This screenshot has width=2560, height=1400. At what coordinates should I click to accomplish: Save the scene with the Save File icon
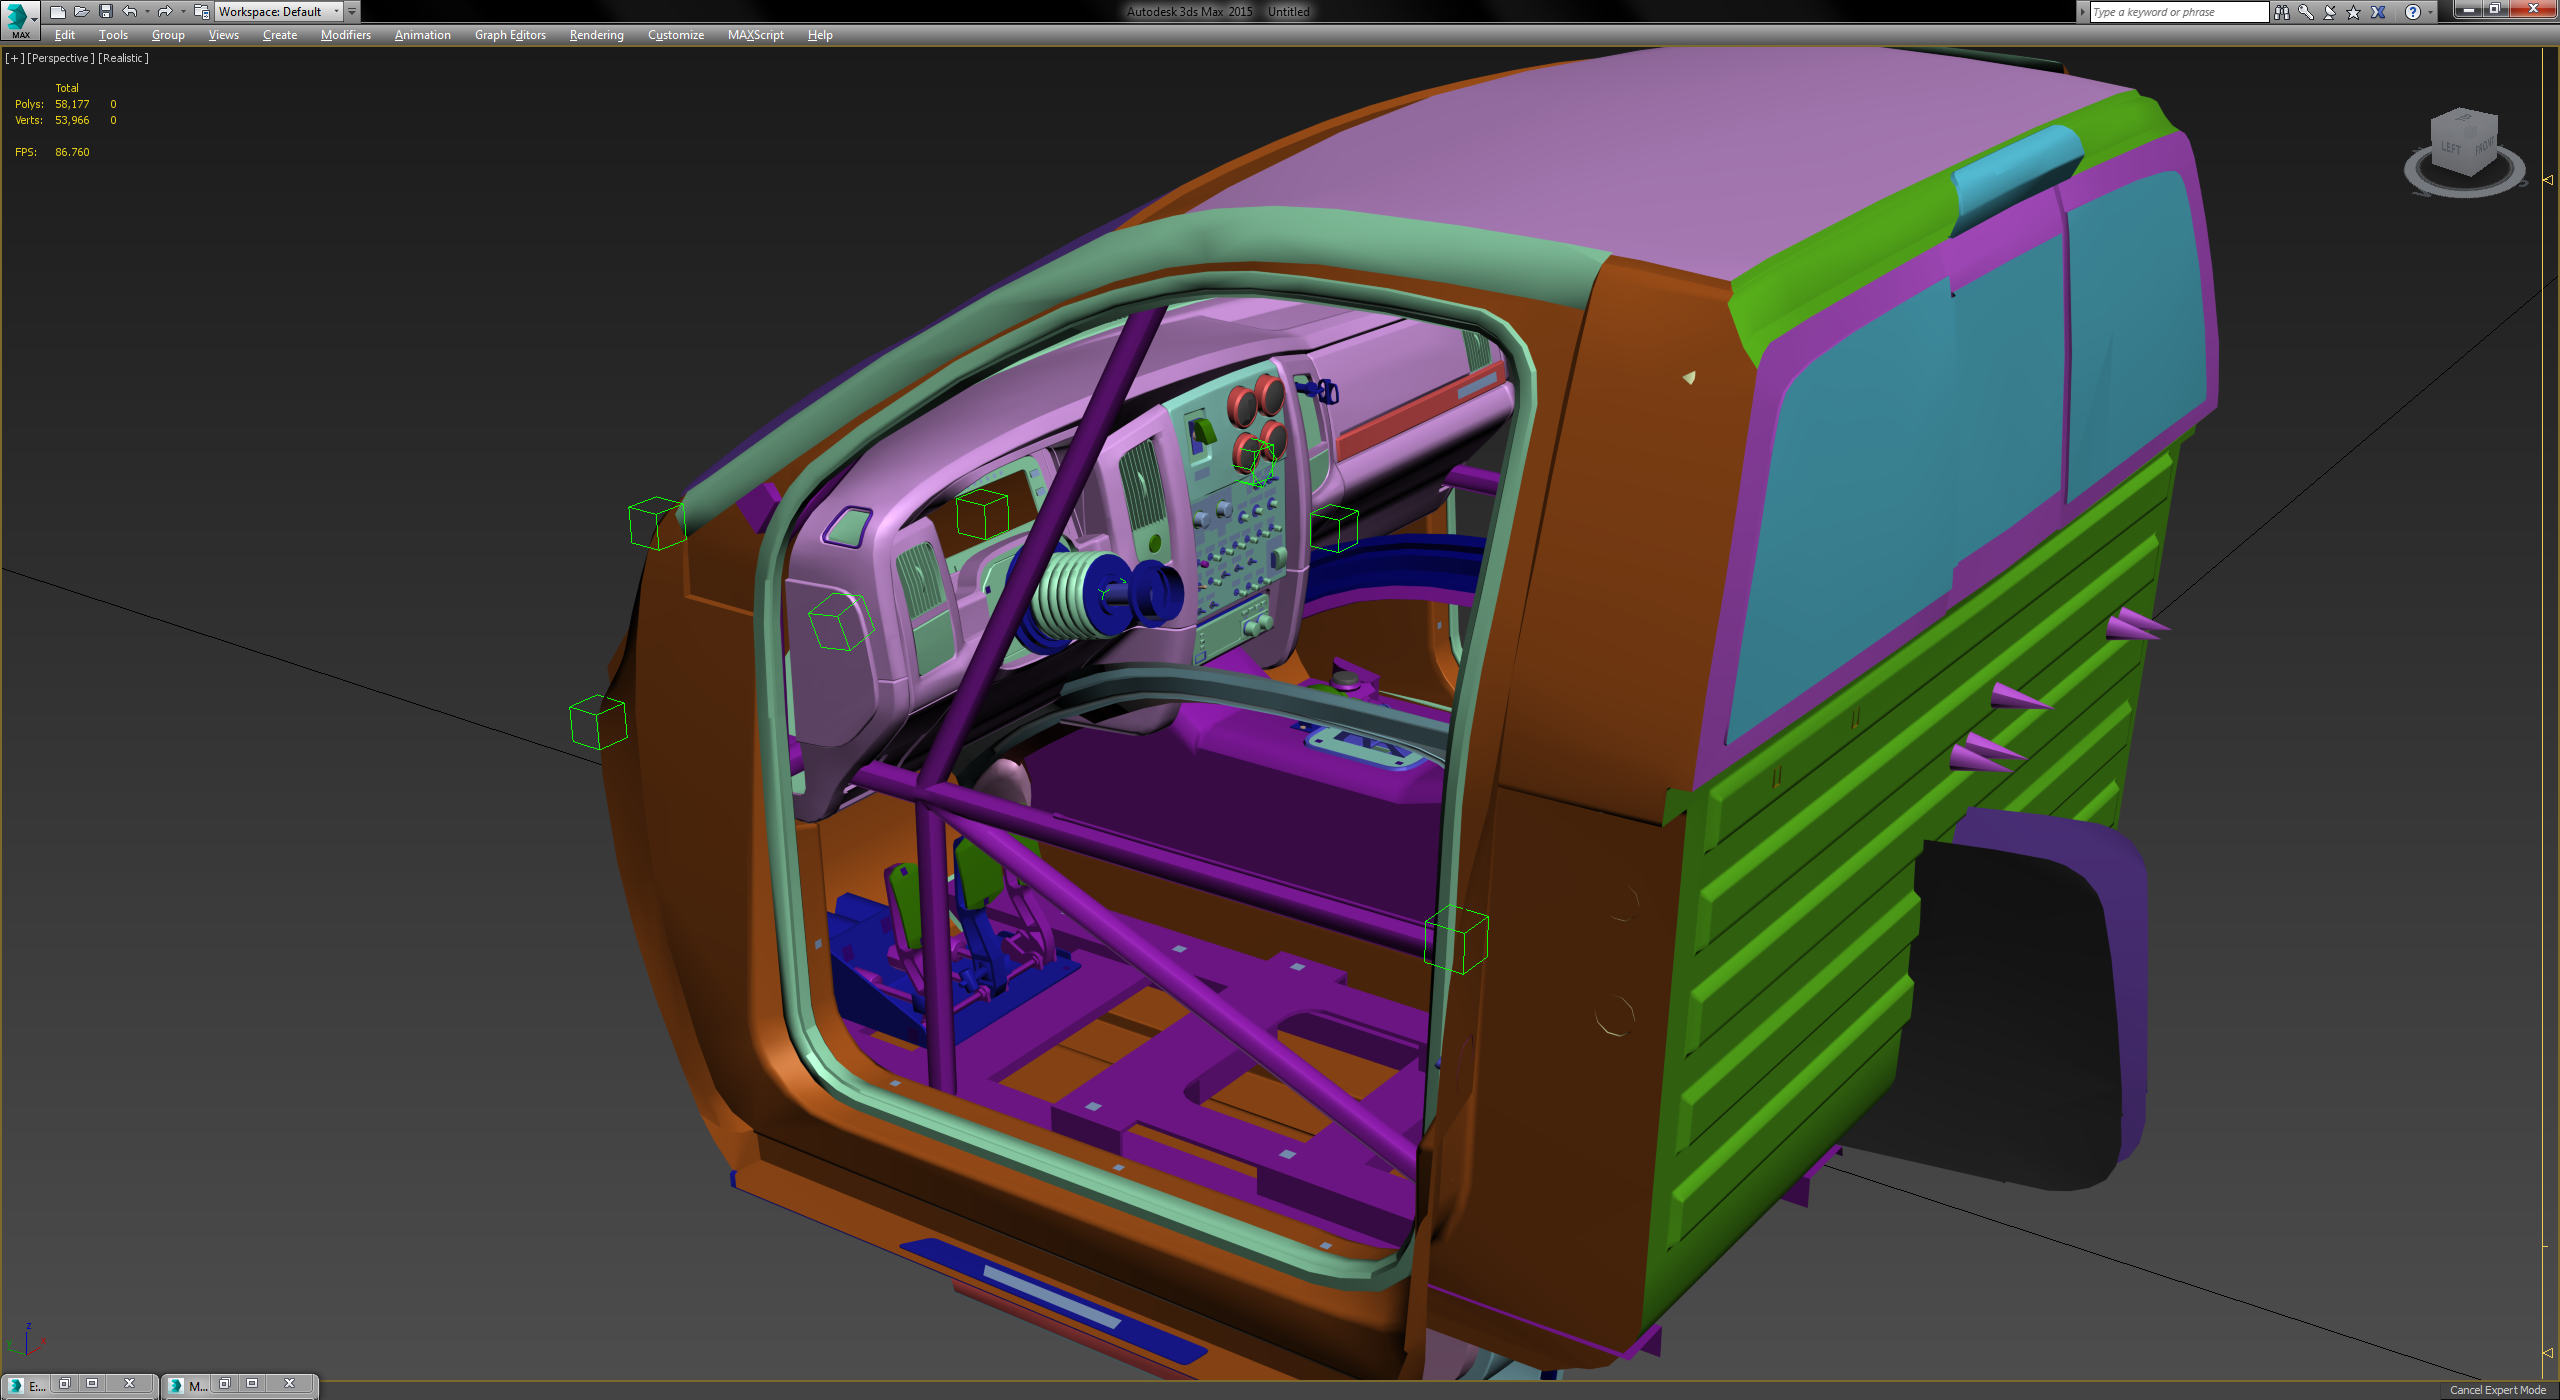coord(105,11)
